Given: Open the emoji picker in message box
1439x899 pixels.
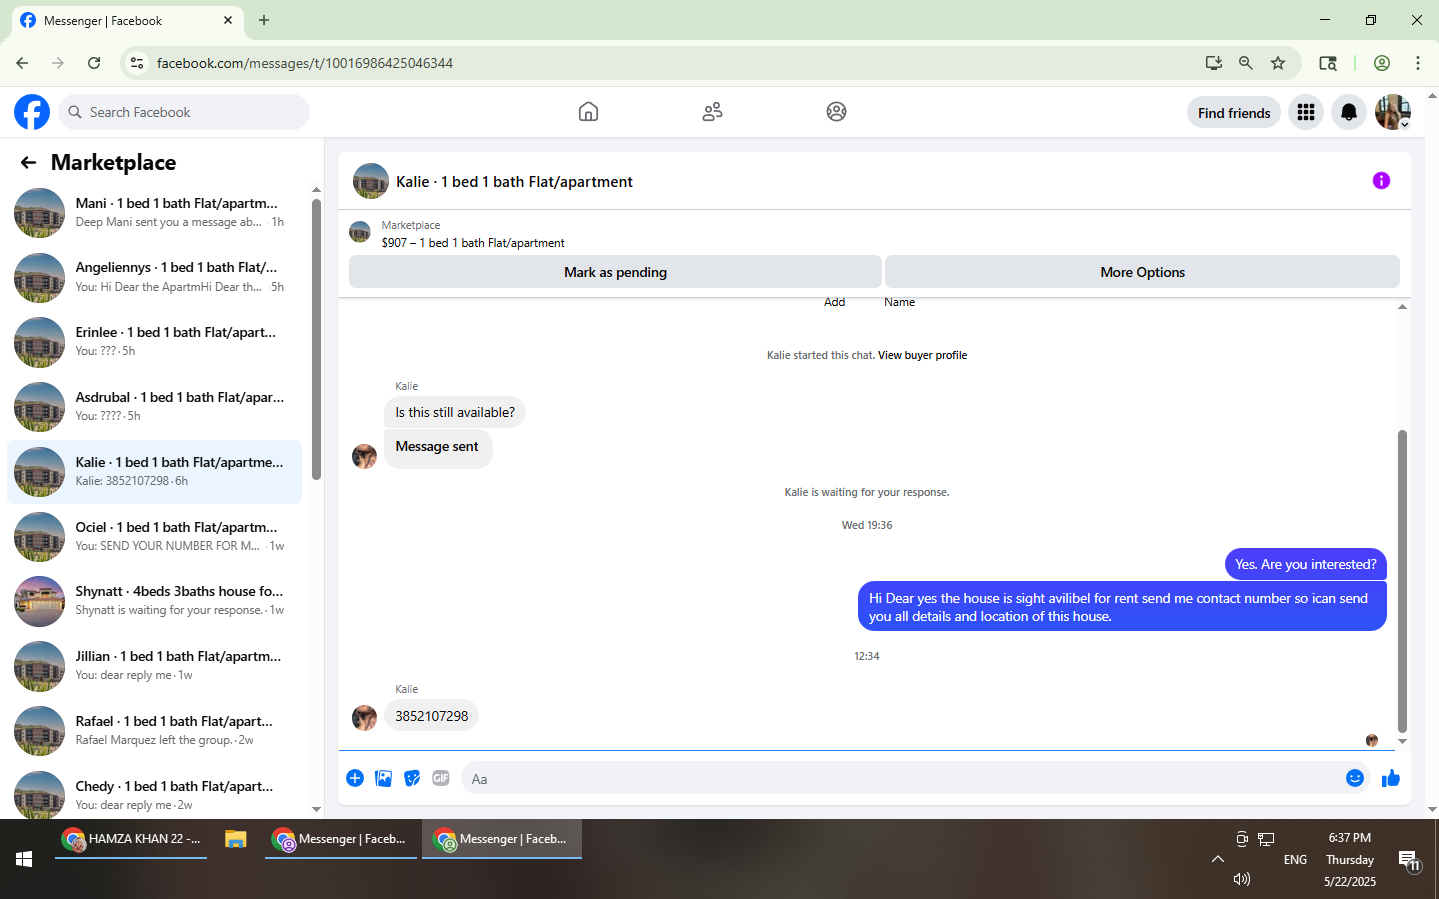Looking at the screenshot, I should 1355,778.
